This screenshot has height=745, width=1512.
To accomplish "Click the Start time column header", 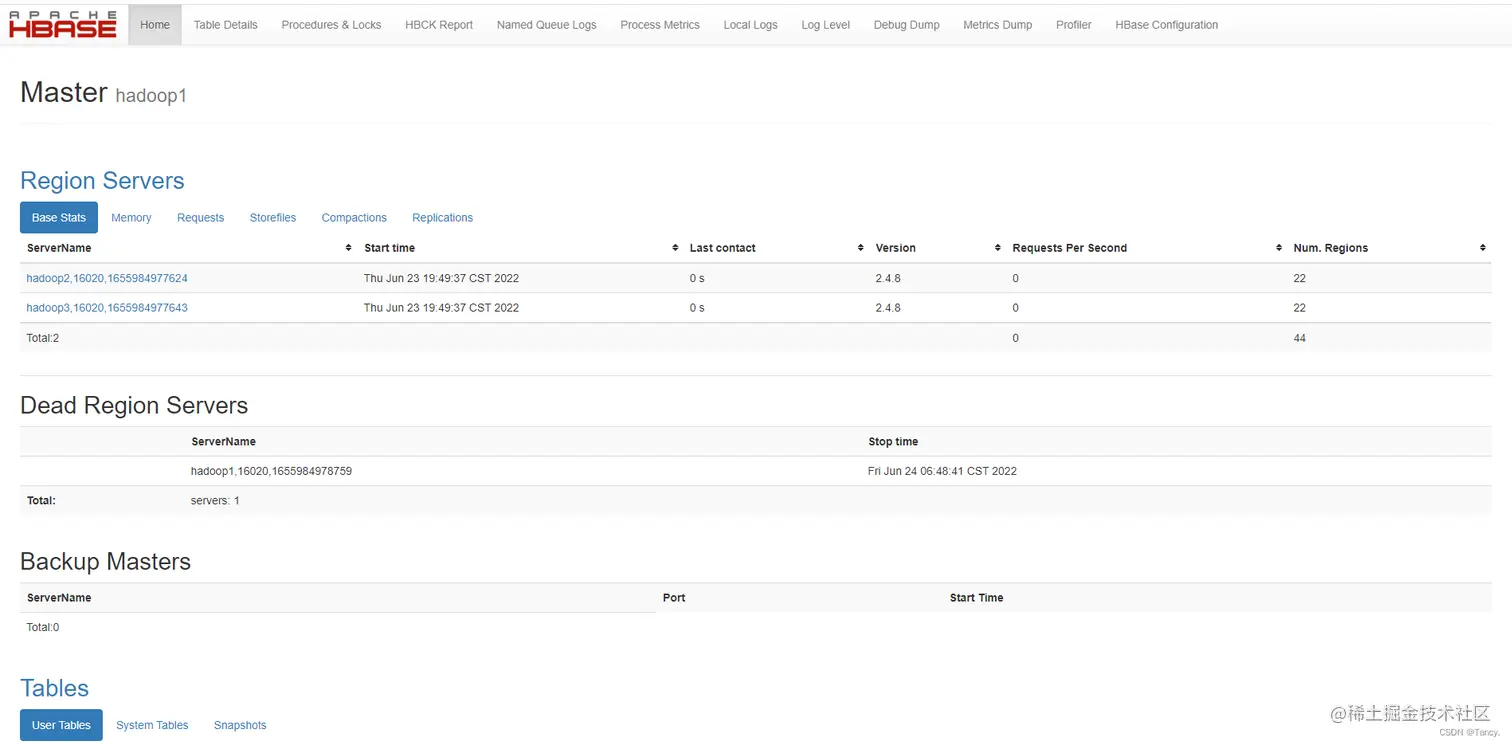I will click(389, 248).
